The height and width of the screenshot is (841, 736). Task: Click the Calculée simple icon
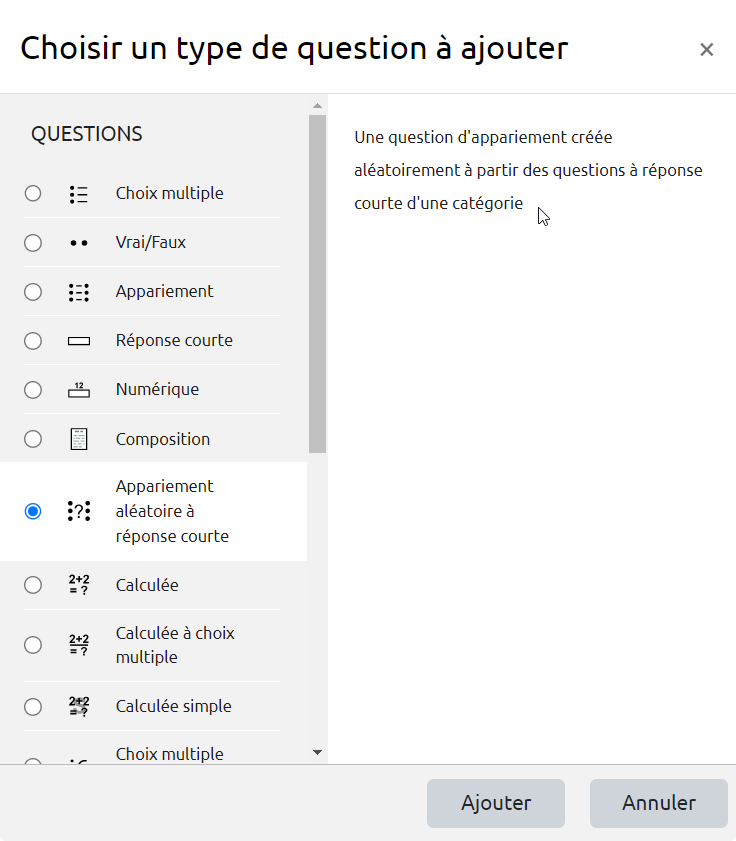[79, 706]
